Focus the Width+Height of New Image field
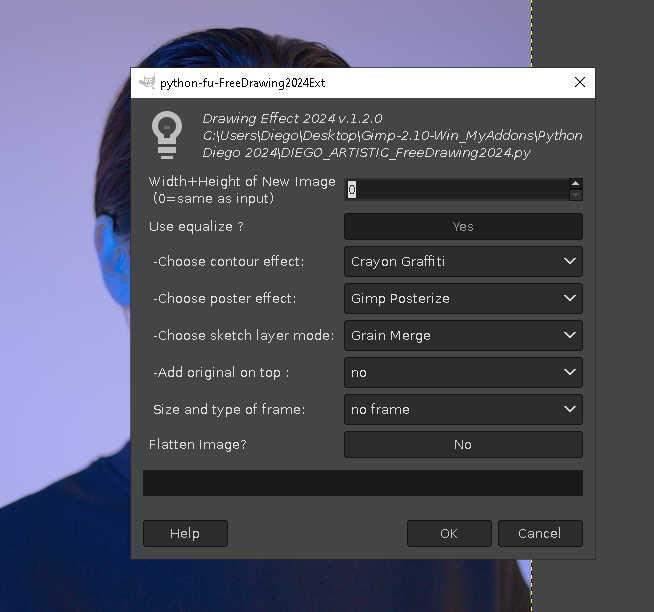This screenshot has width=654, height=612. tap(457, 189)
